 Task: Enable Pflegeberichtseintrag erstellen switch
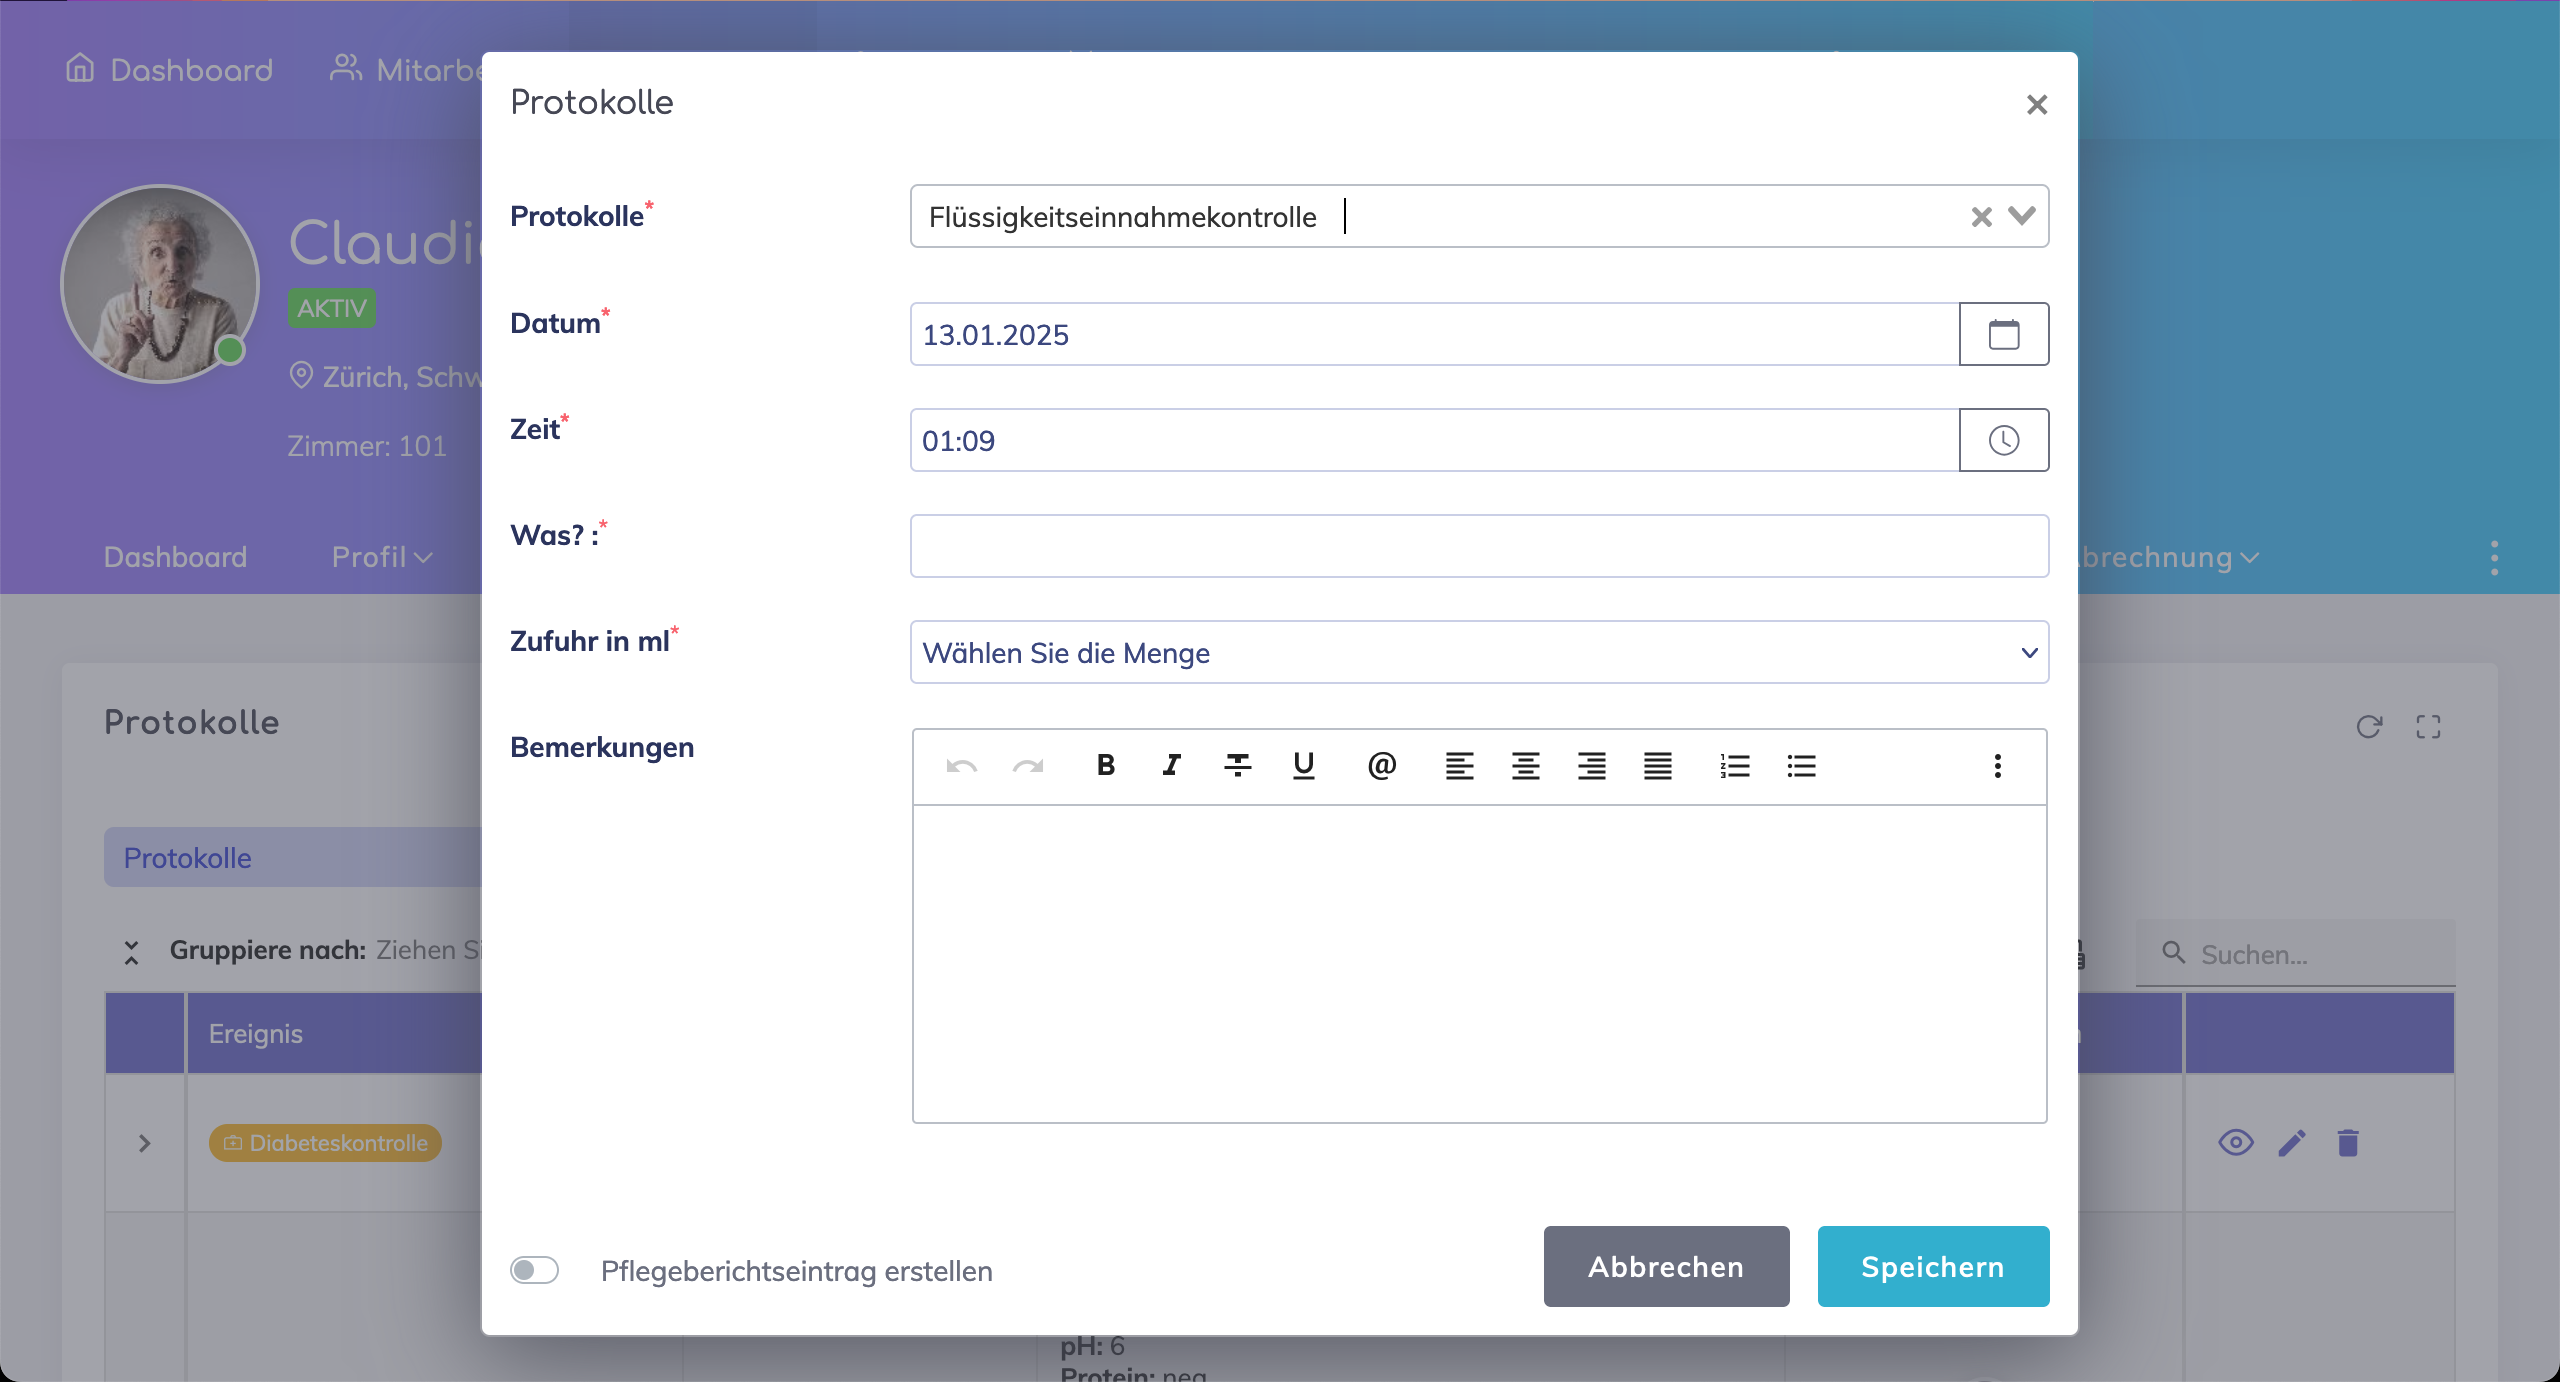(534, 1270)
